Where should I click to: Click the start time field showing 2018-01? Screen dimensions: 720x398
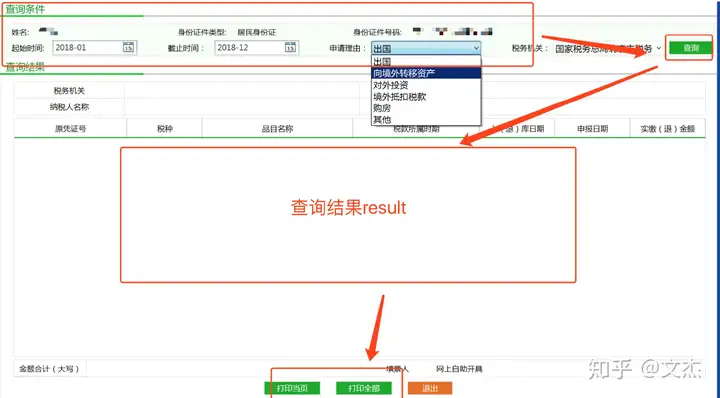(95, 48)
